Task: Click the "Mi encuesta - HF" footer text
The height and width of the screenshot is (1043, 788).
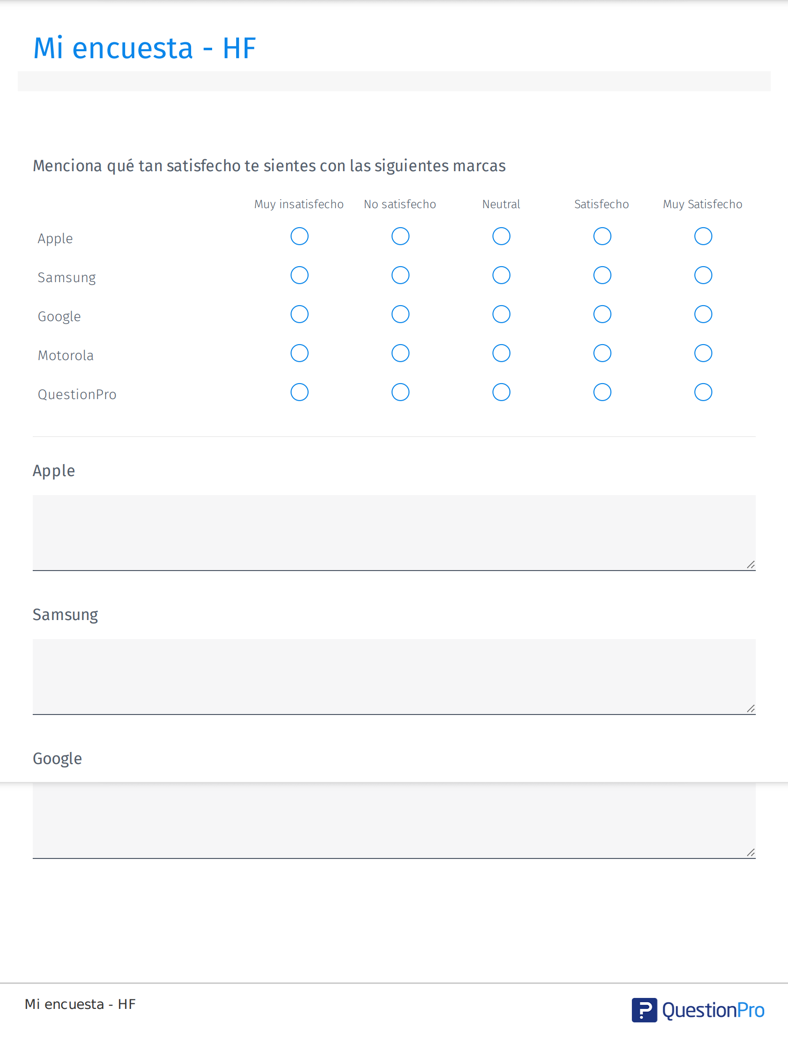Action: coord(80,1004)
